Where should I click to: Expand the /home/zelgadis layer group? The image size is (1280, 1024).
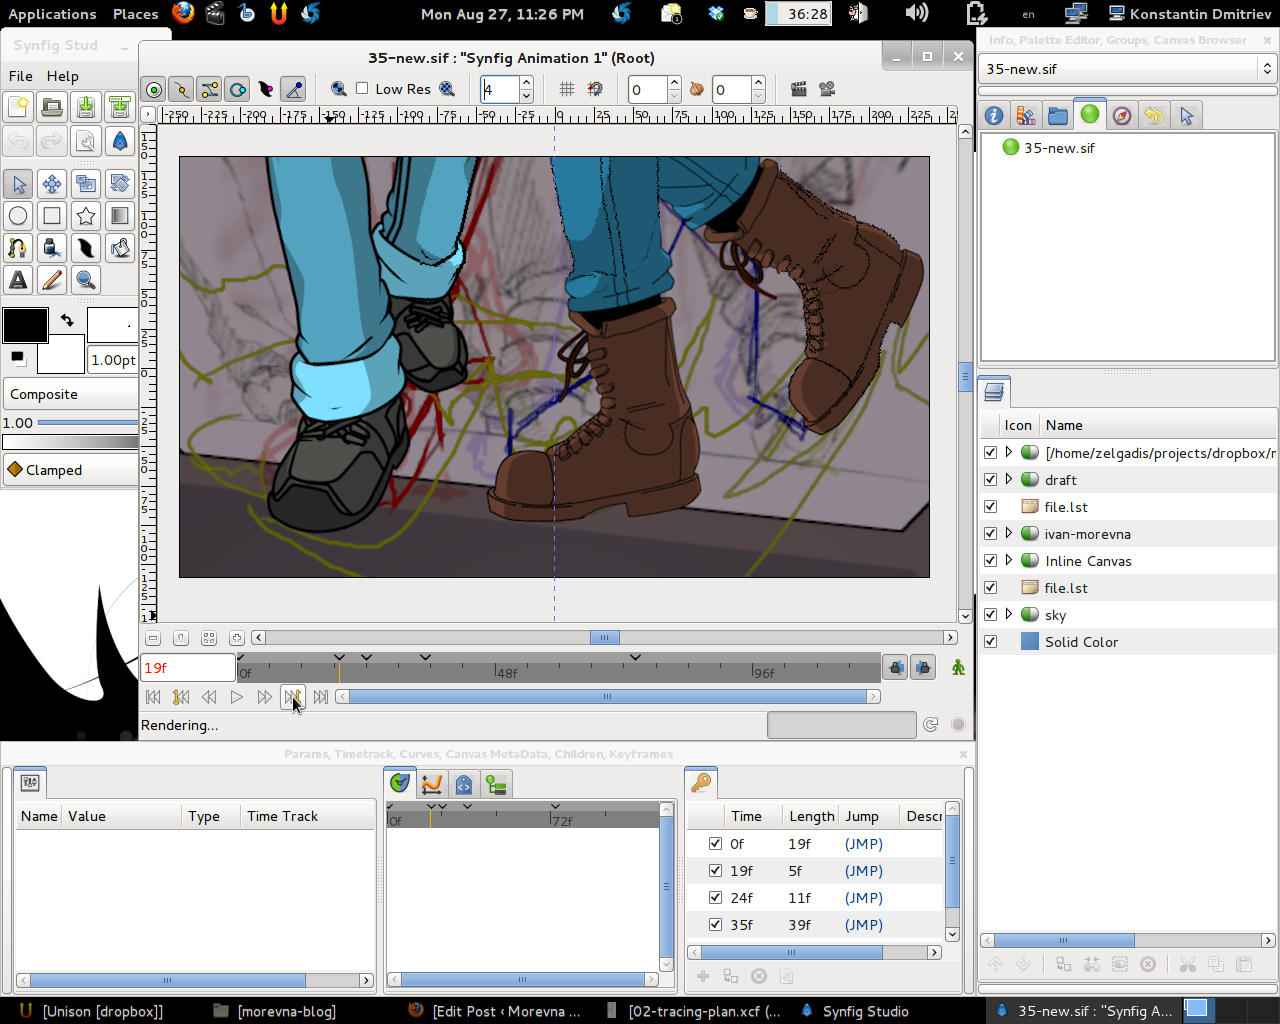click(1009, 452)
